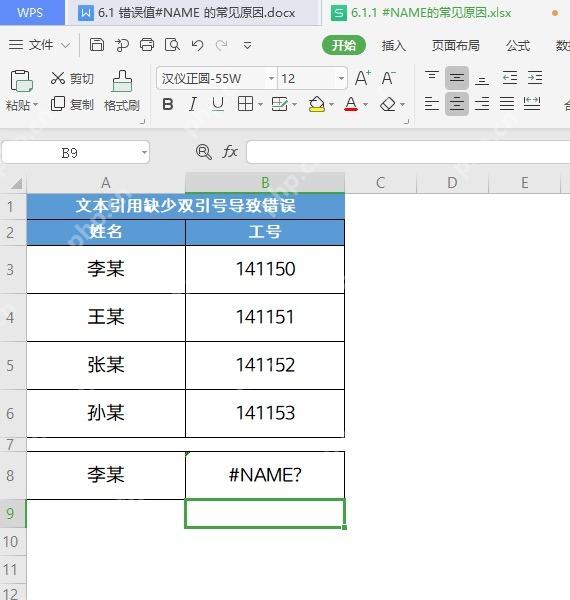Image resolution: width=570 pixels, height=600 pixels.
Task: Open the Paste options dropdown arrow
Action: [36, 104]
